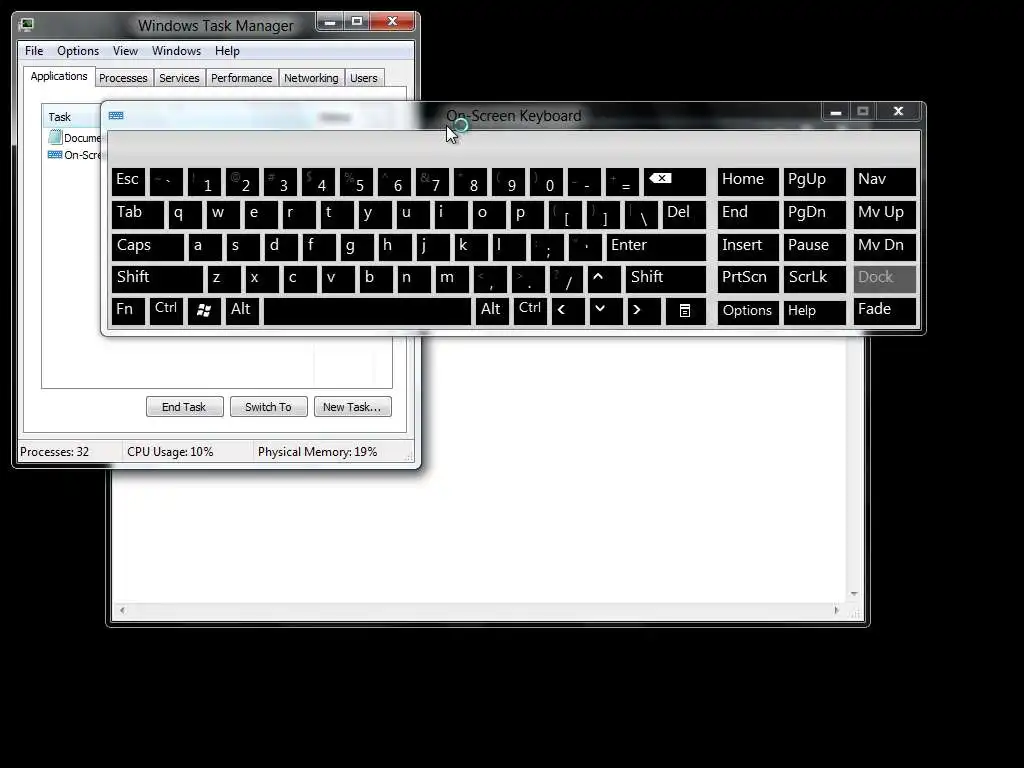
Task: Select the Applications tab
Action: point(59,76)
